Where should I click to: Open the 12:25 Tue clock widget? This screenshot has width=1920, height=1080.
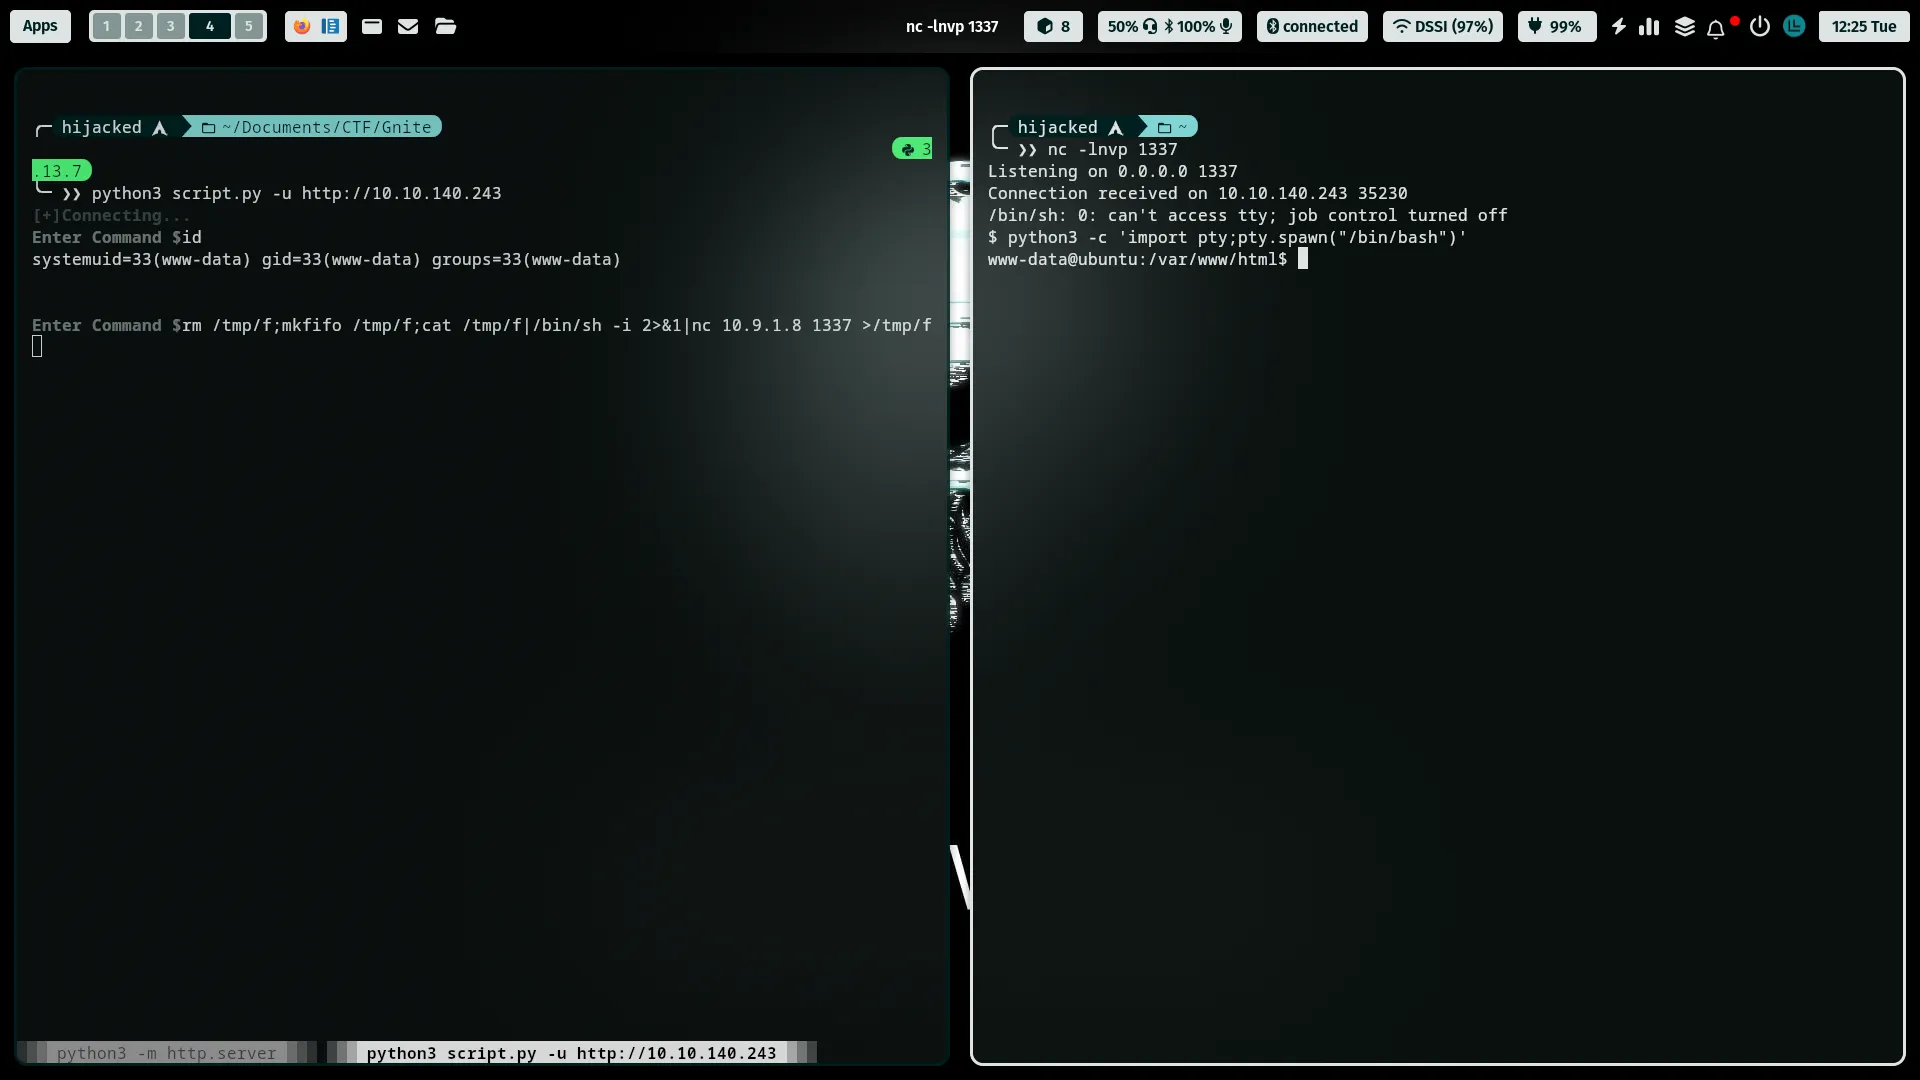1863,26
